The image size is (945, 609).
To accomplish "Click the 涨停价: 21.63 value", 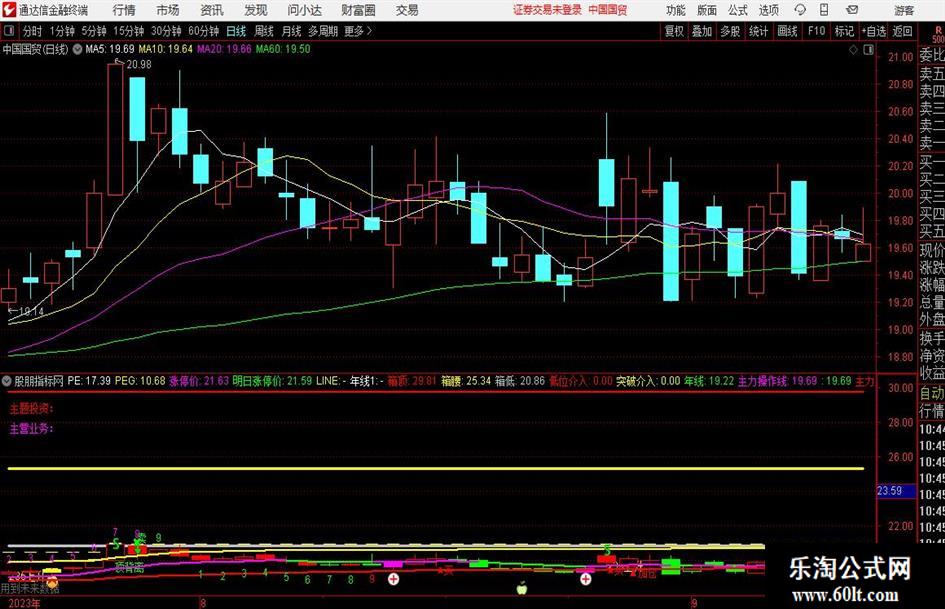I will [x=199, y=381].
